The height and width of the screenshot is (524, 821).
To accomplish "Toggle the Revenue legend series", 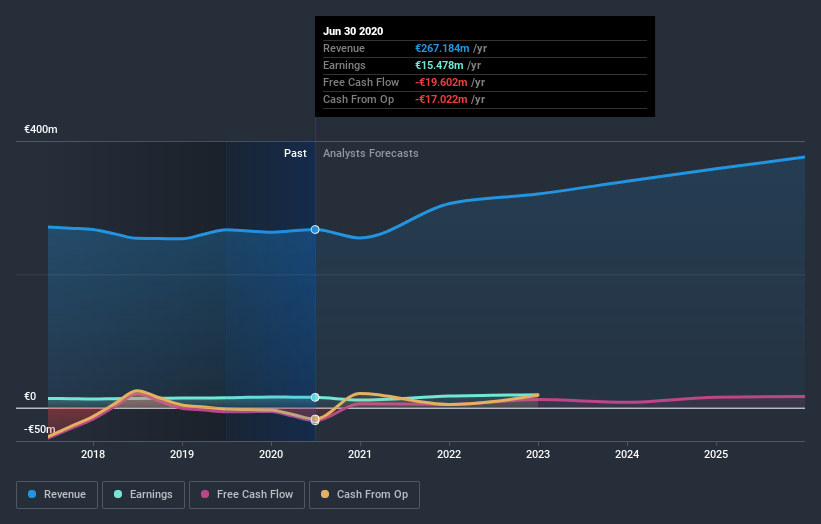I will [57, 495].
